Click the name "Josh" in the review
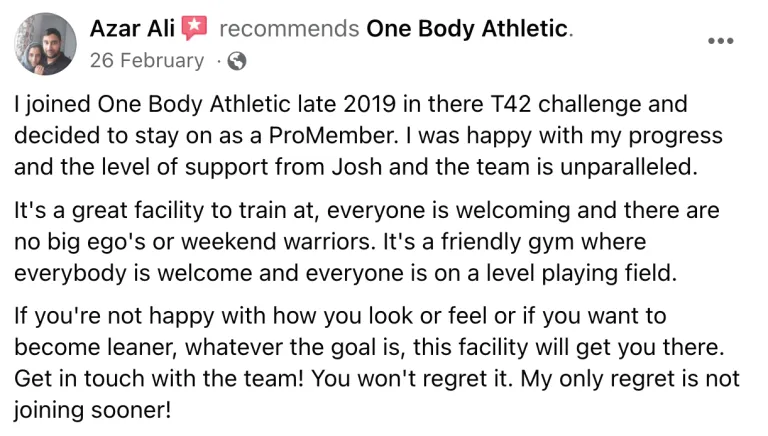Viewport: 768px width, 436px height. tap(357, 167)
